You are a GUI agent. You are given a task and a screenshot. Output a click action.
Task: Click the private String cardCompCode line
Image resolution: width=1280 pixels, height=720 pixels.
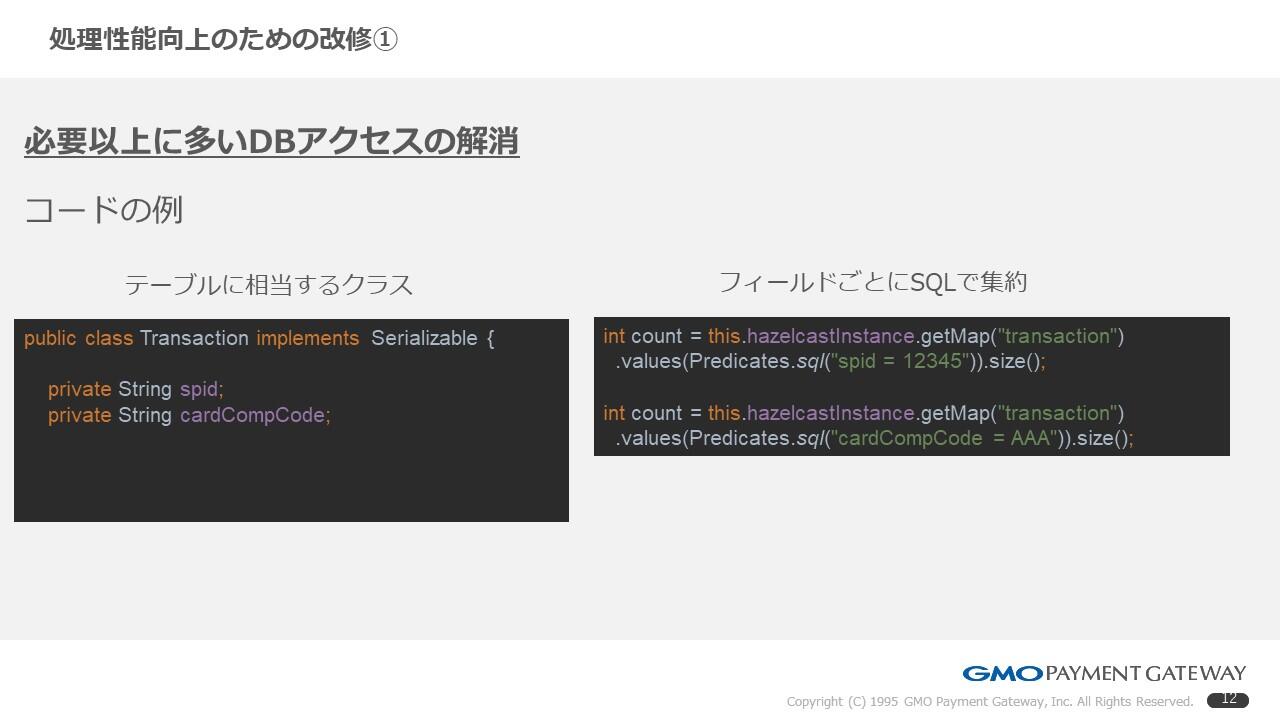click(189, 415)
